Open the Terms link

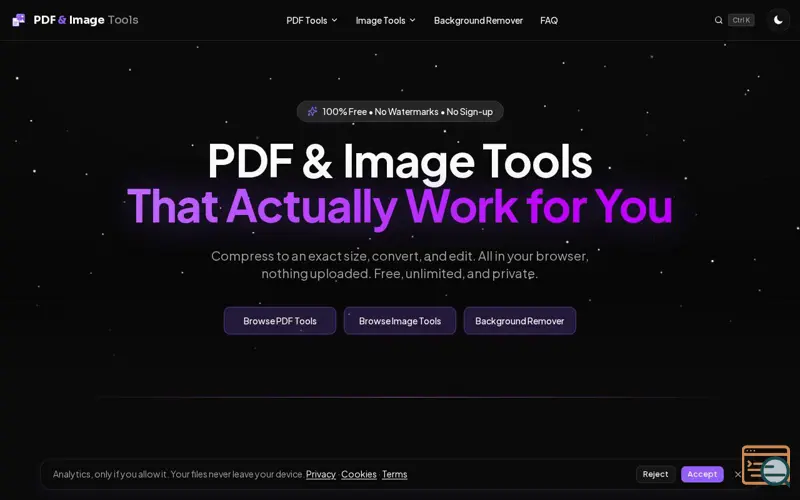pos(394,474)
